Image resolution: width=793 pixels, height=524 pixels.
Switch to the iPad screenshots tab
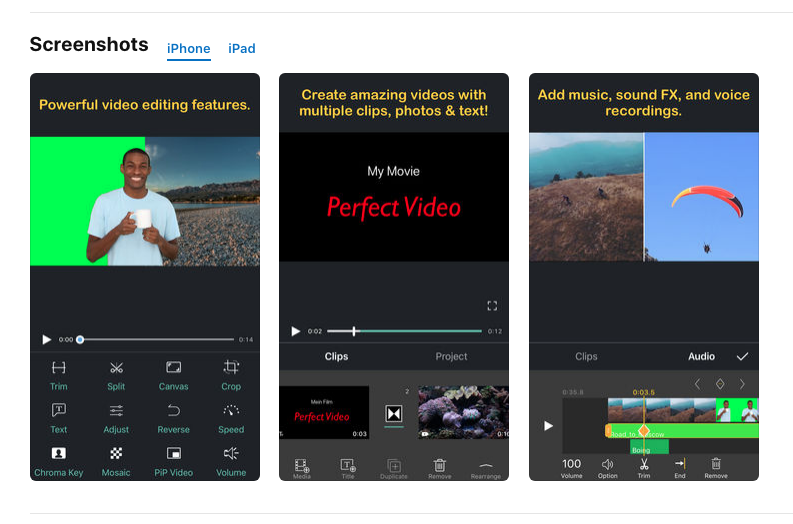(242, 49)
